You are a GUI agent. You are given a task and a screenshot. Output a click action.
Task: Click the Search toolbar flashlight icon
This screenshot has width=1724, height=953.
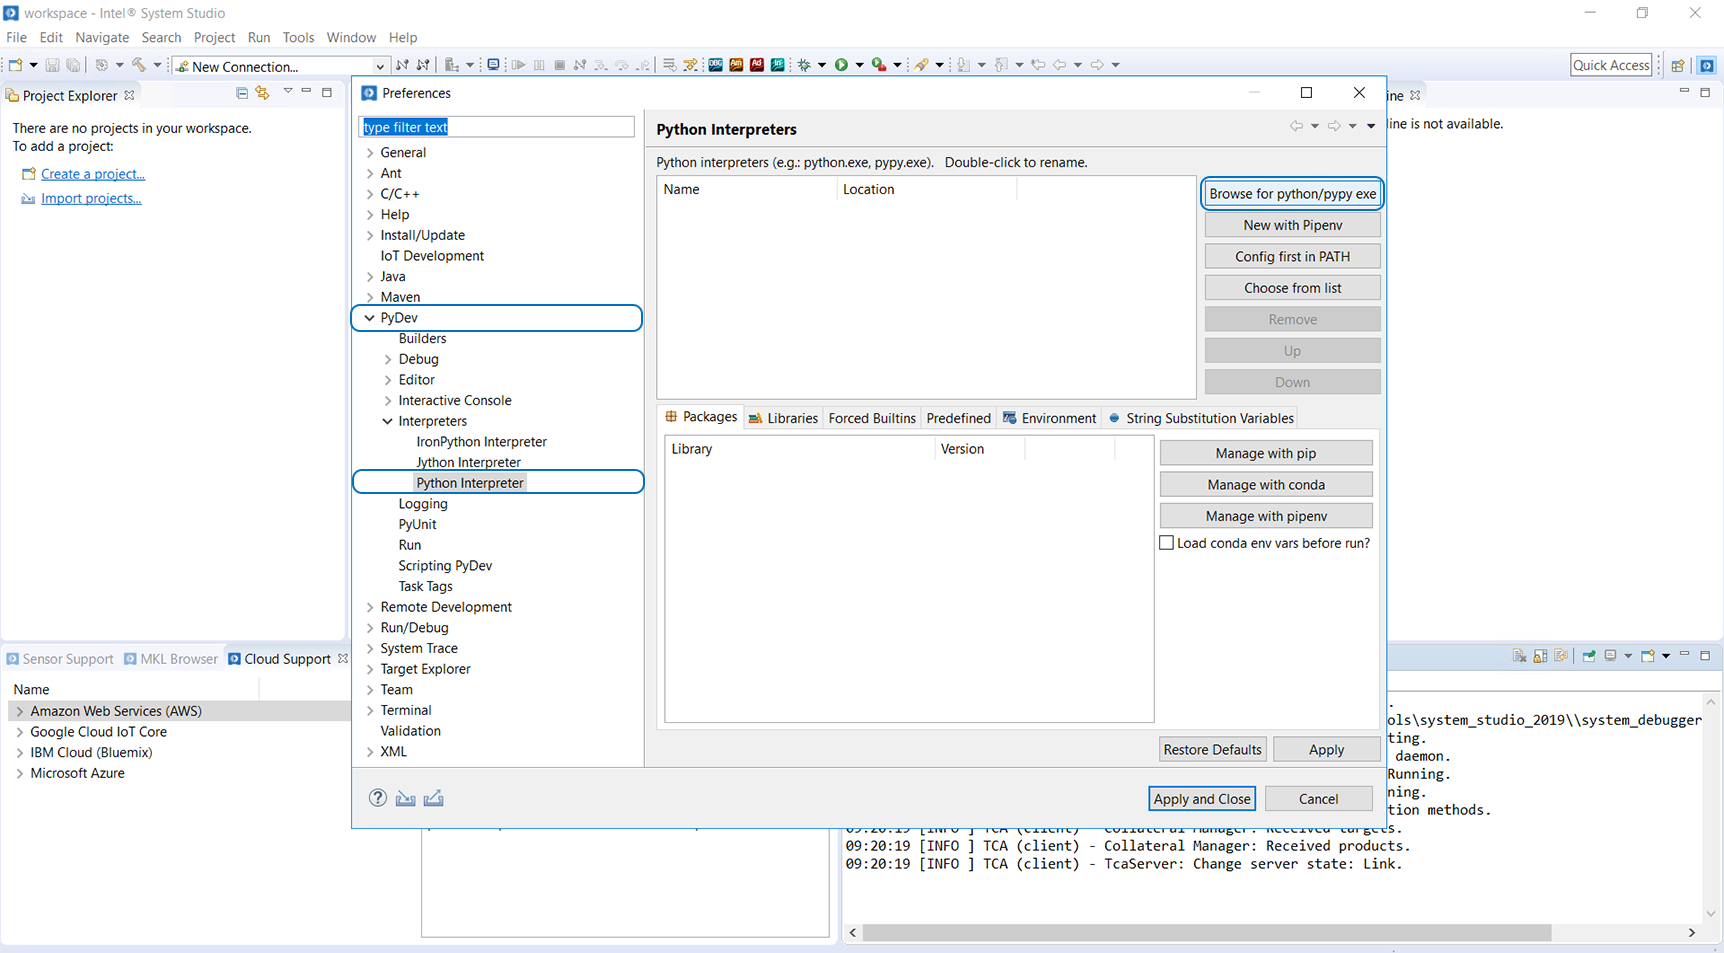click(x=922, y=65)
